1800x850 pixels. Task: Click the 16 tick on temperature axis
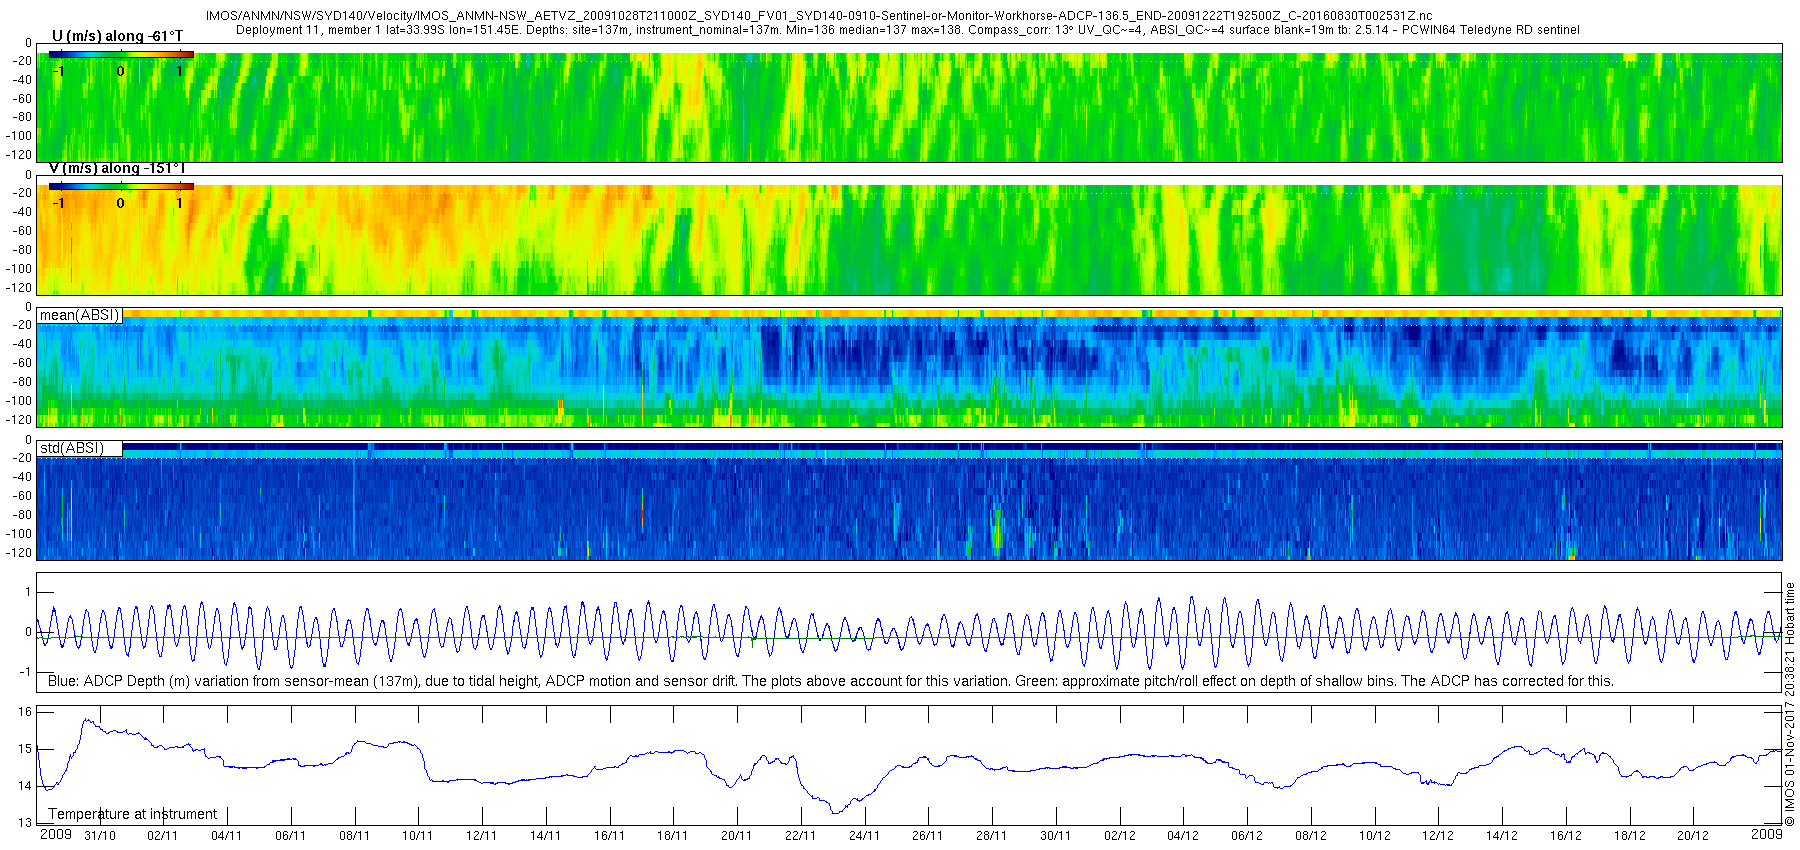25,712
